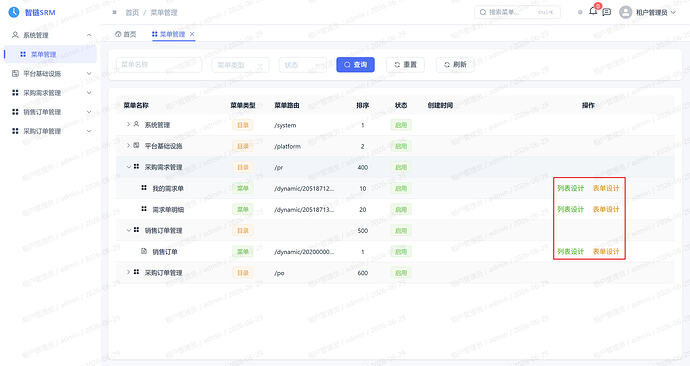Toggle the sidebar collapse hamburger icon
This screenshot has height=366, width=690.
tap(114, 12)
